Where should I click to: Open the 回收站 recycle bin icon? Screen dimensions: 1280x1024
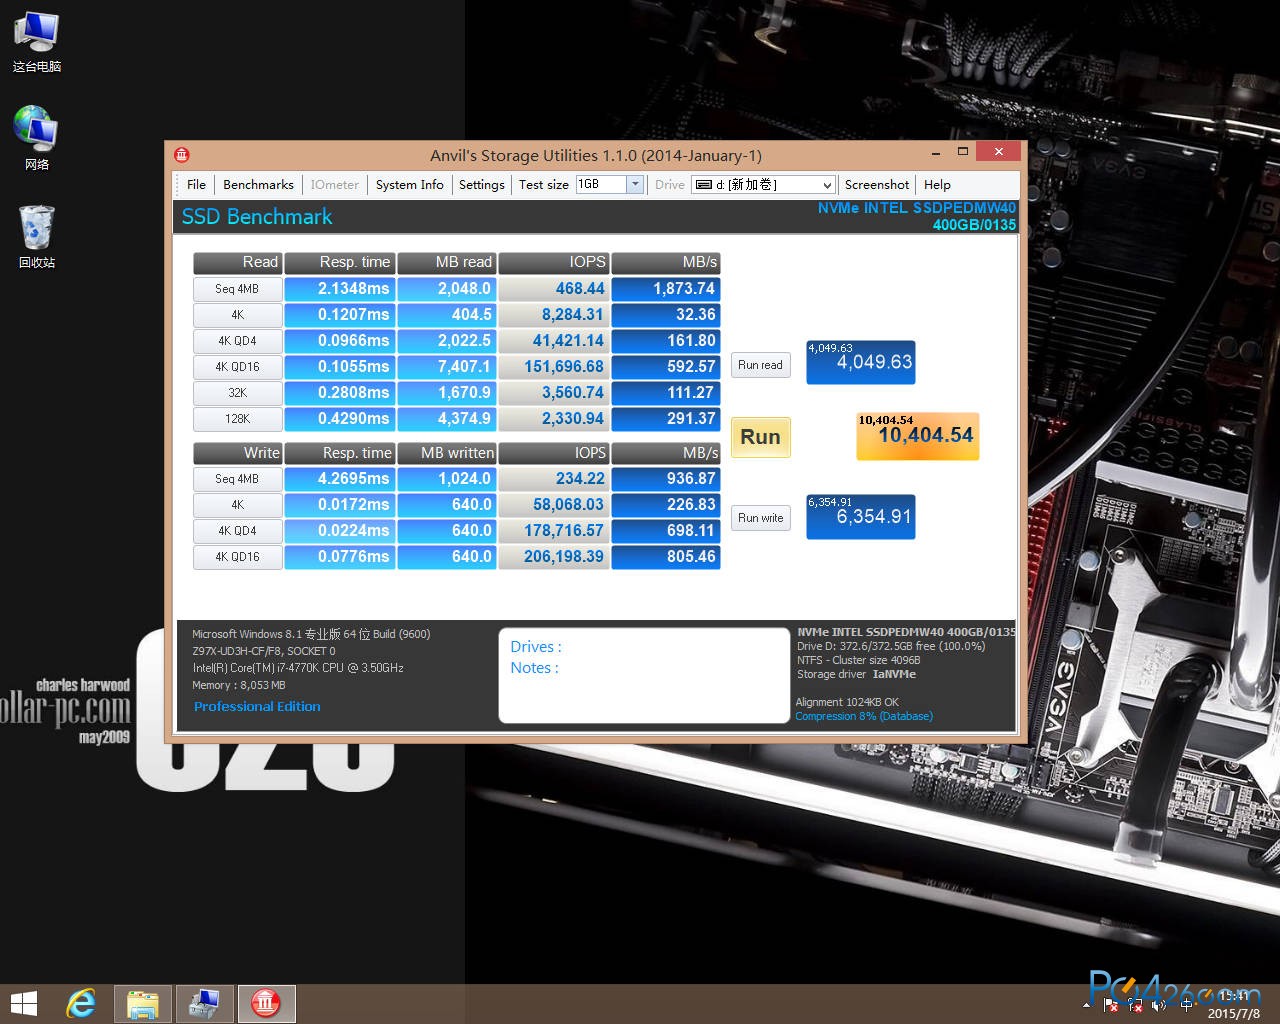pos(37,237)
